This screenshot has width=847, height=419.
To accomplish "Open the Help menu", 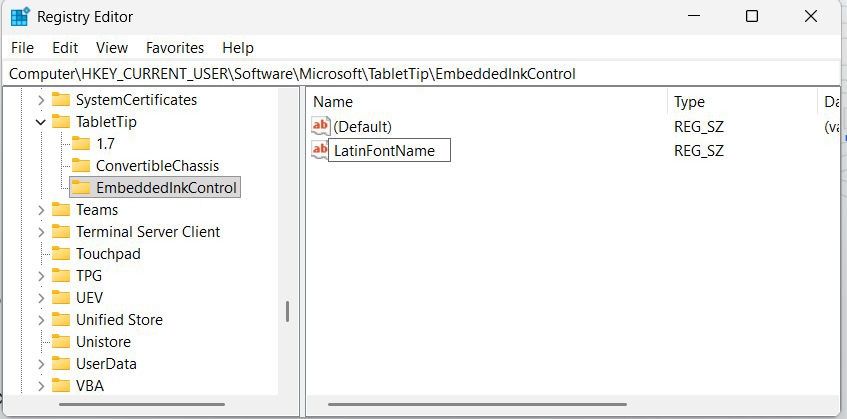I will point(238,48).
